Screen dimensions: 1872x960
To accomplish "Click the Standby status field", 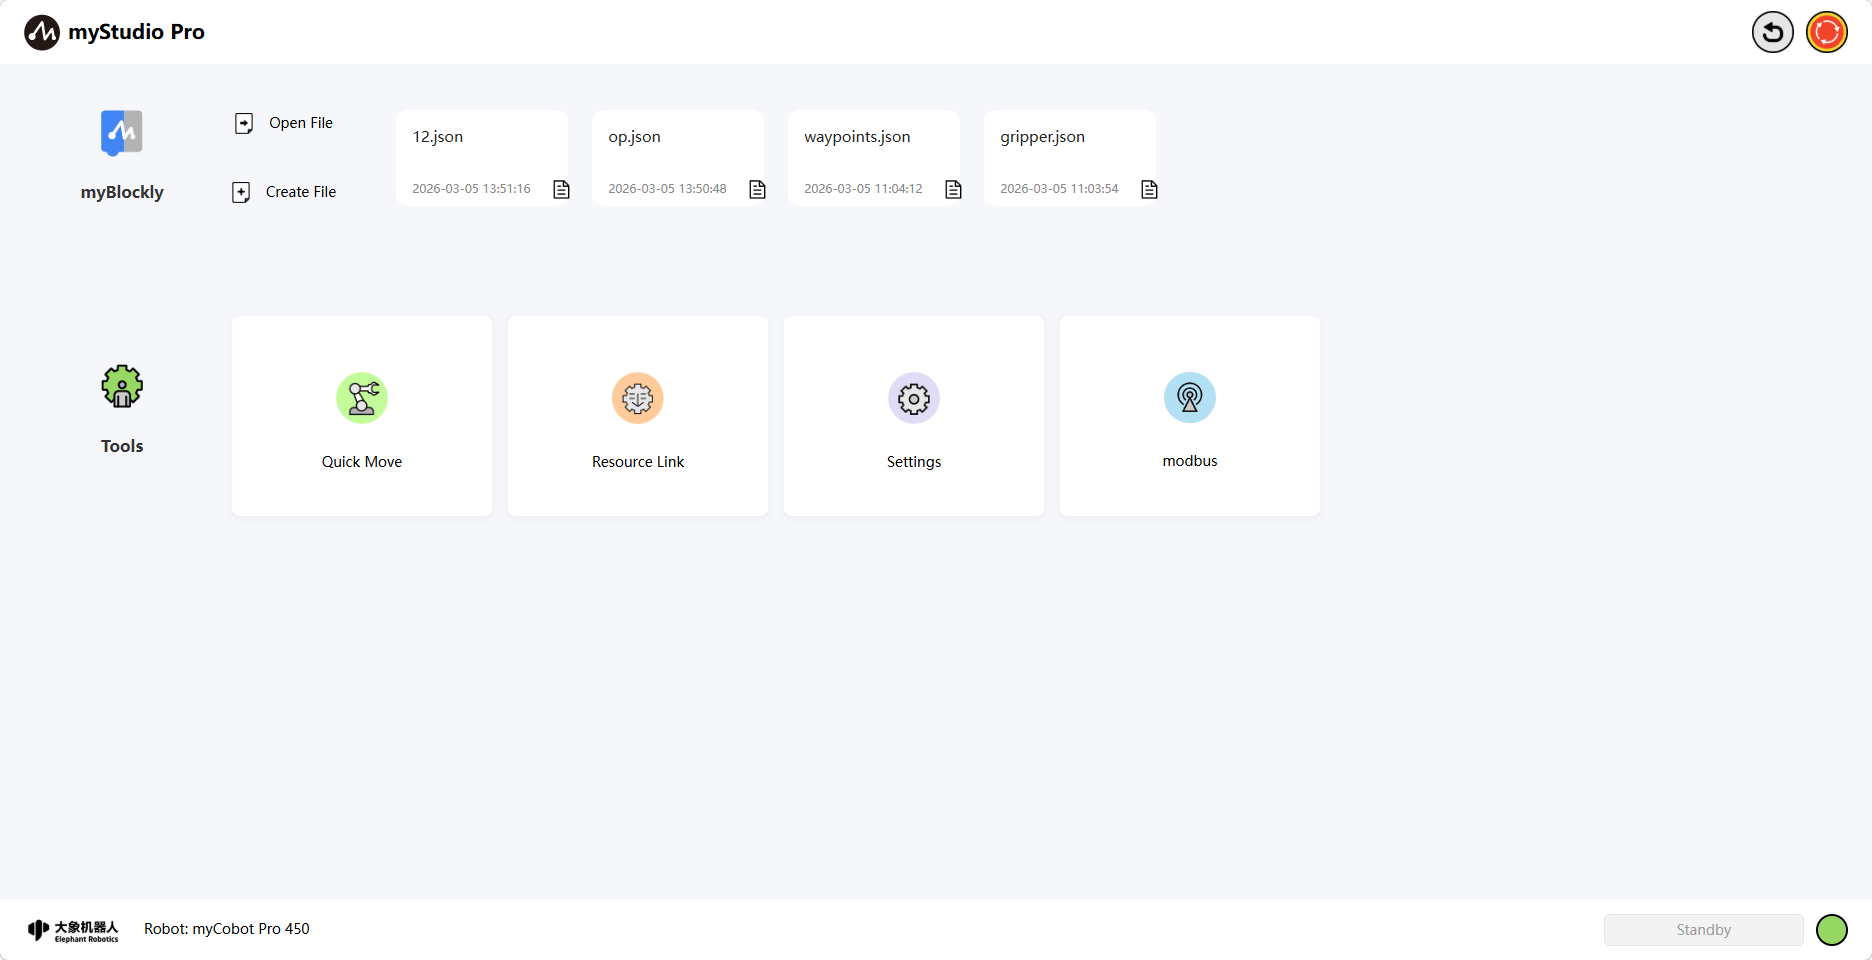I will [x=1703, y=929].
